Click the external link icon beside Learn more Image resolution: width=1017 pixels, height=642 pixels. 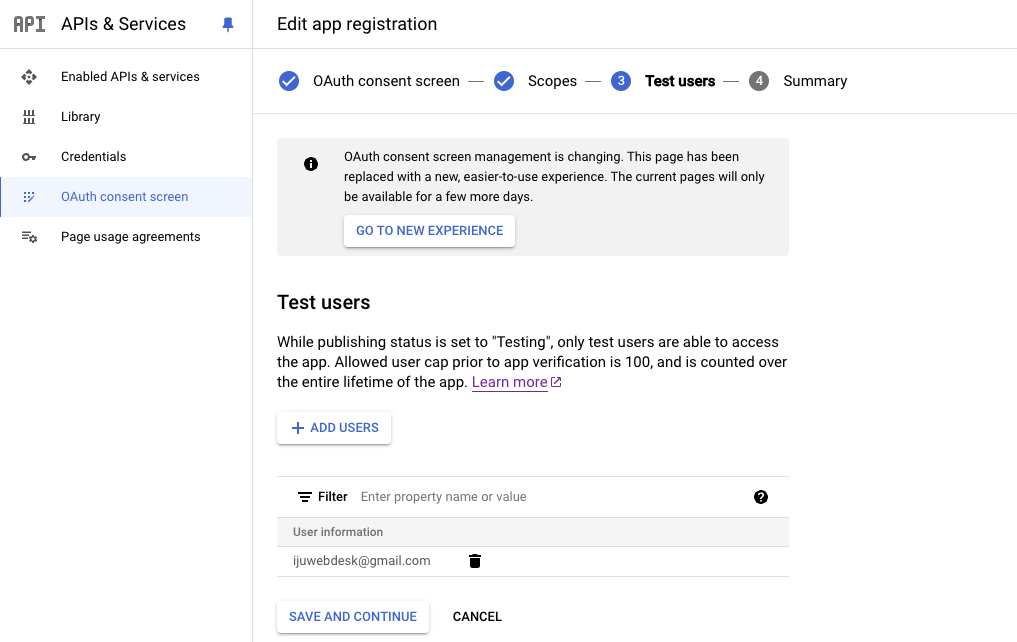coord(556,382)
